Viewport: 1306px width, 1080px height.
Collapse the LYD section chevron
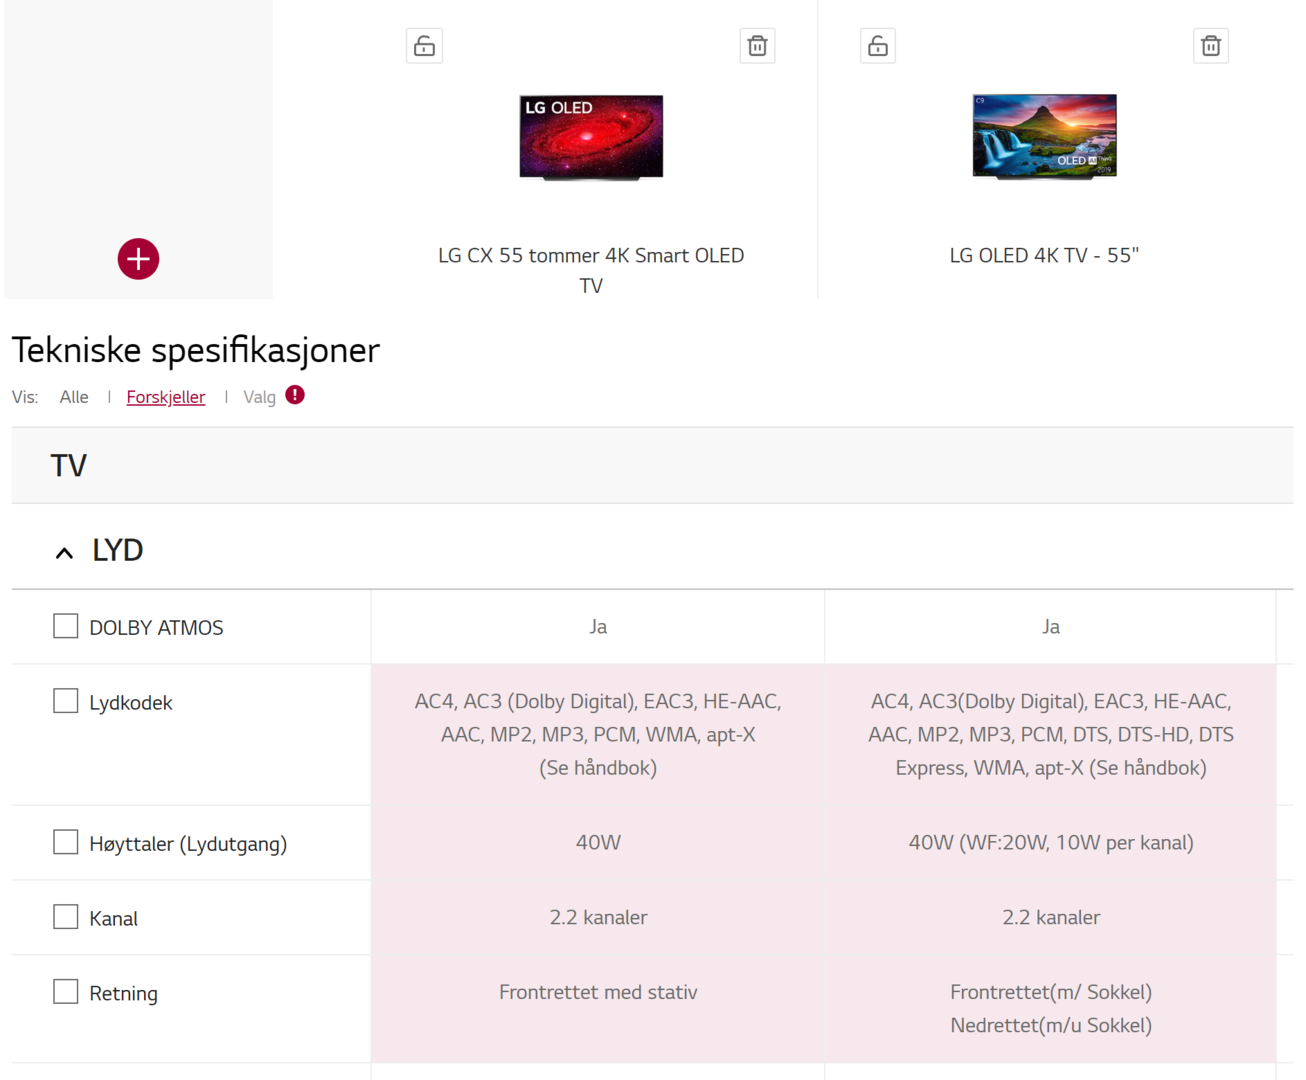tap(64, 552)
